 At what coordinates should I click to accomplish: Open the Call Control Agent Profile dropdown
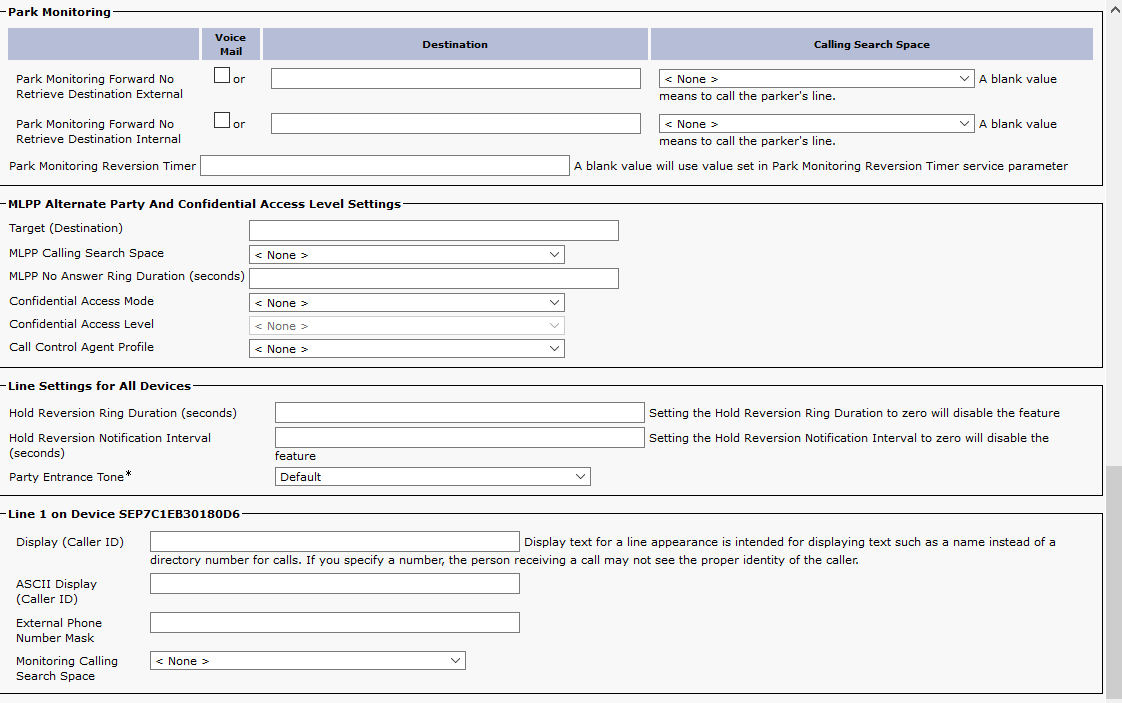(x=406, y=349)
